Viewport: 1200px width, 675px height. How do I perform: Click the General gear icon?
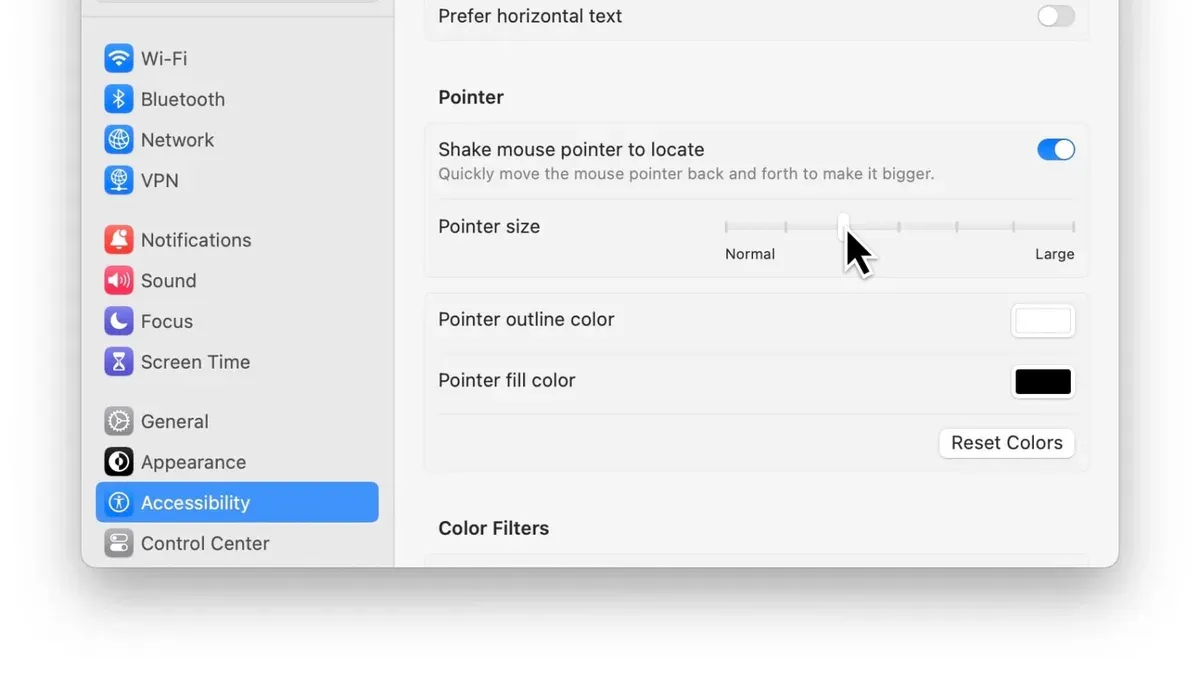(119, 421)
